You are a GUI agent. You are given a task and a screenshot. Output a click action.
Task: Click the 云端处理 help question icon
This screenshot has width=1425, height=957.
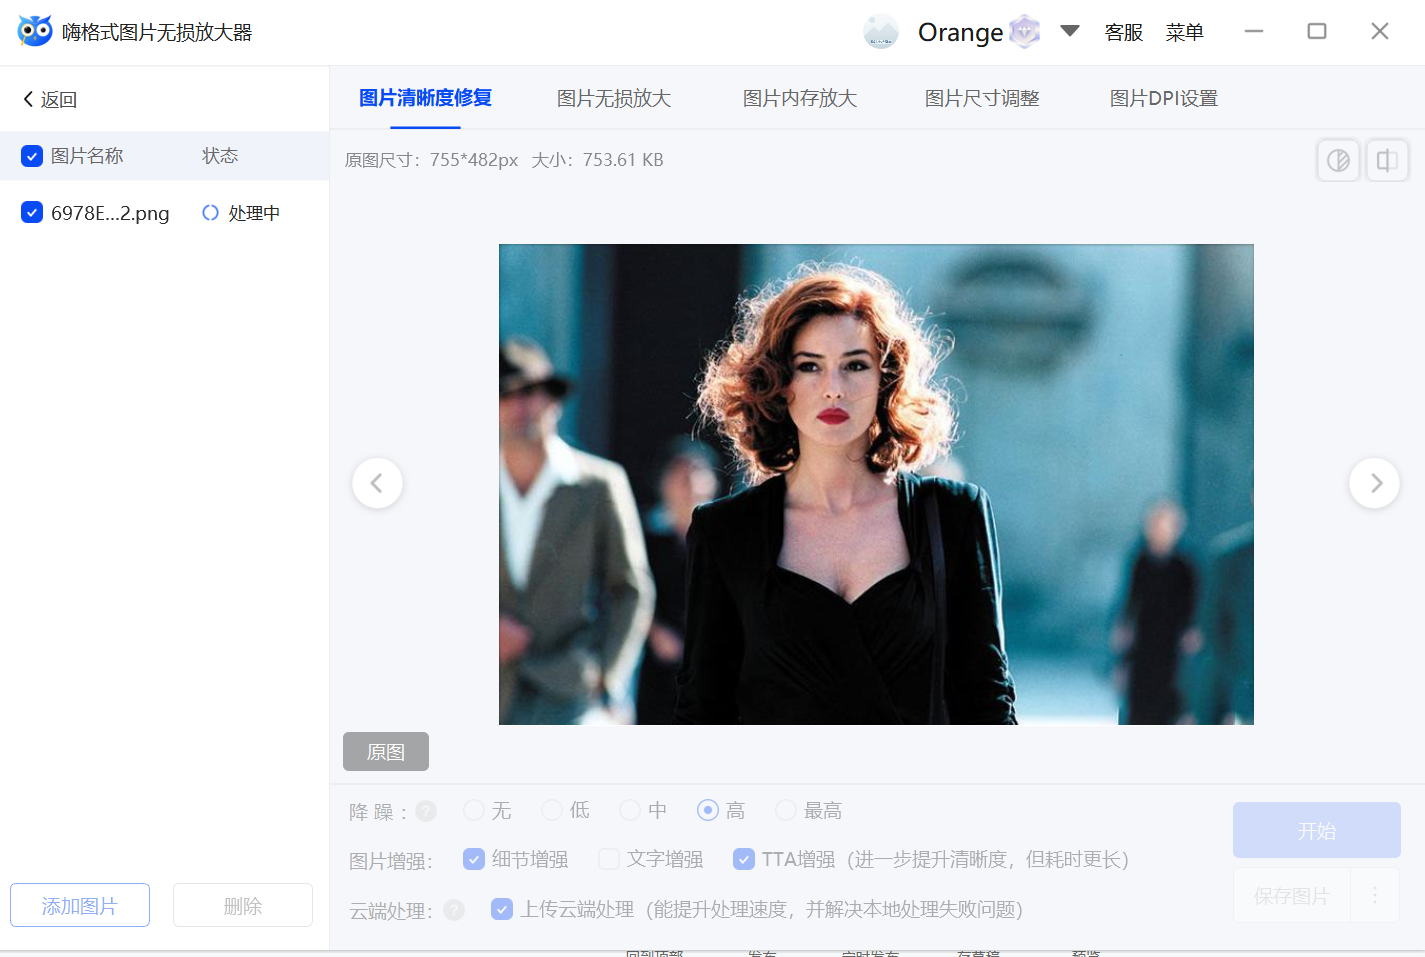(454, 910)
